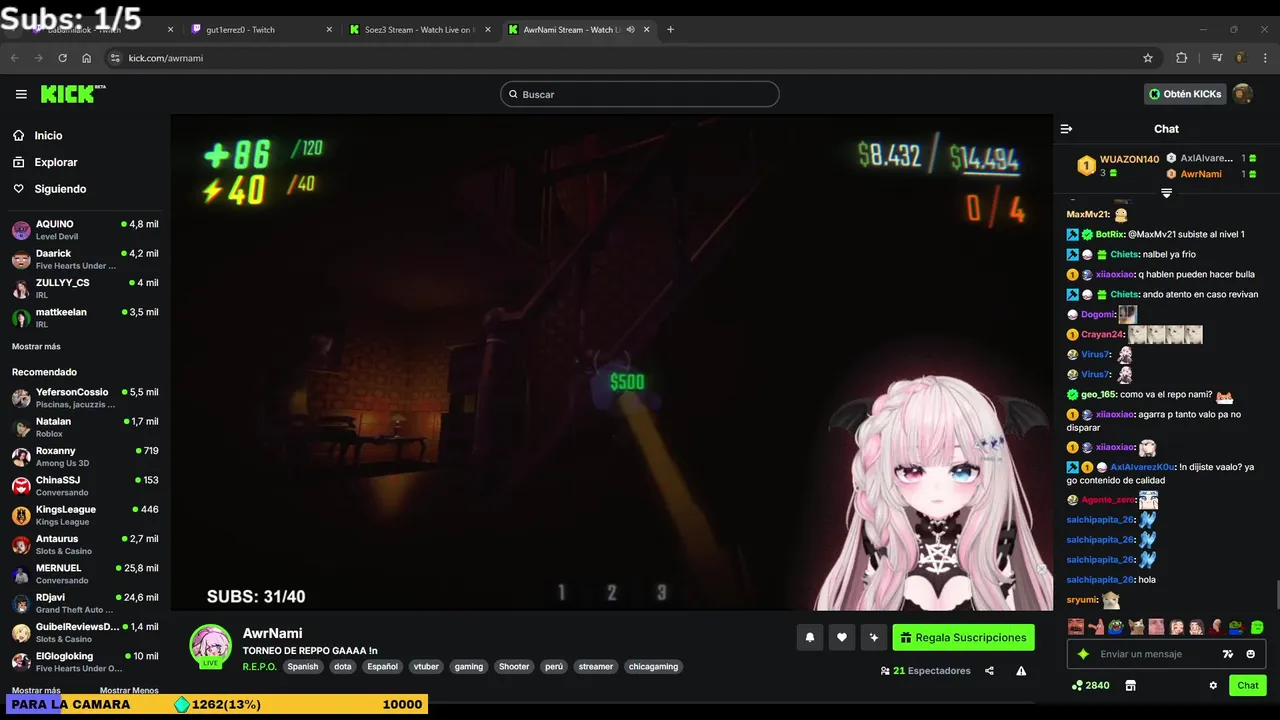Open KingsLeague recommended channel
This screenshot has height=720, width=1280.
pos(85,515)
